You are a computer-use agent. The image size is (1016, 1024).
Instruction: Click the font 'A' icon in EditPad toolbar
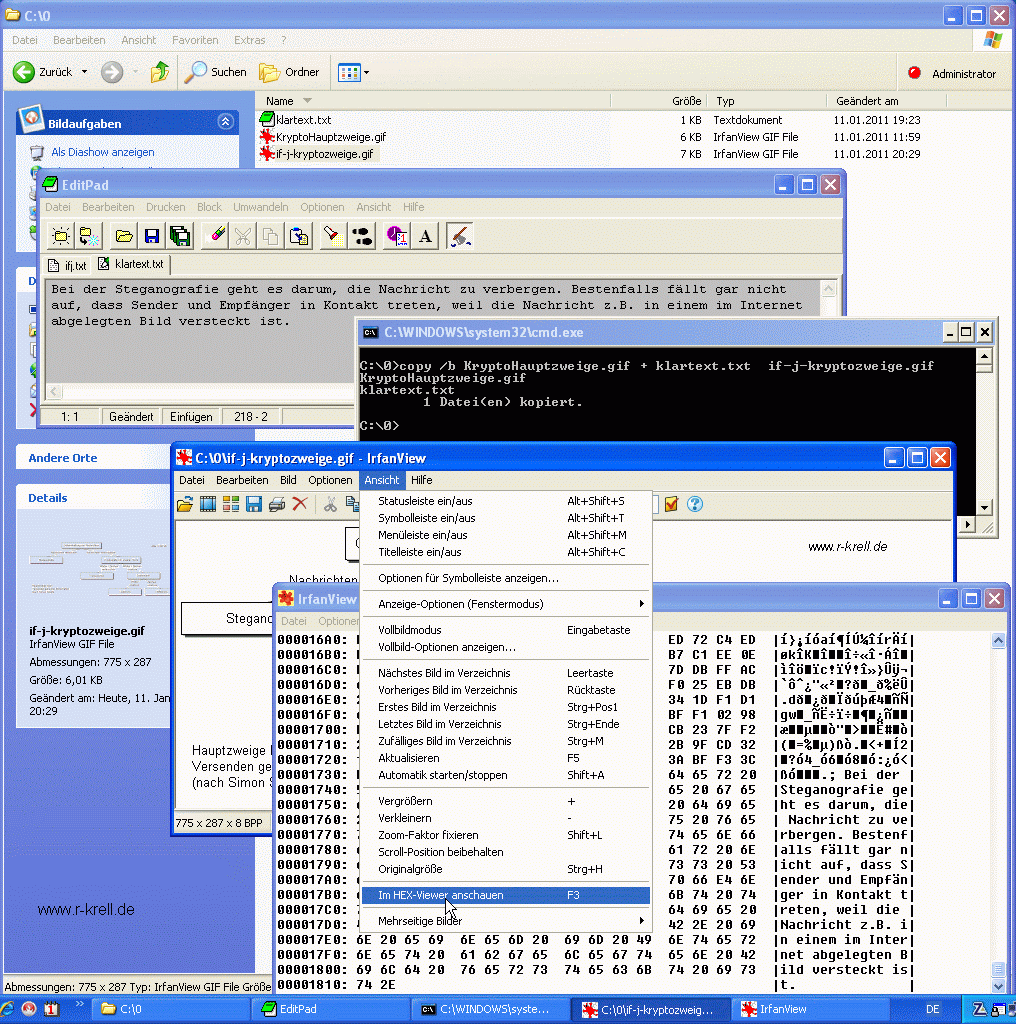click(426, 236)
